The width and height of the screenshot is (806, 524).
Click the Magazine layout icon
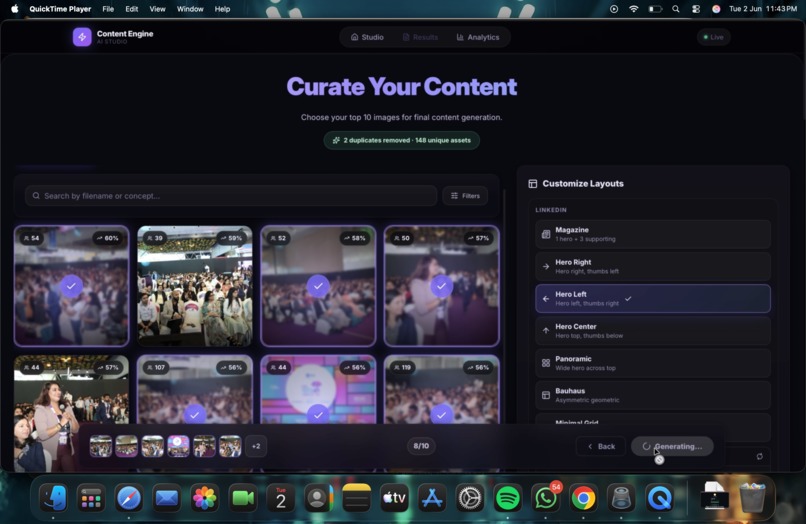coord(546,234)
